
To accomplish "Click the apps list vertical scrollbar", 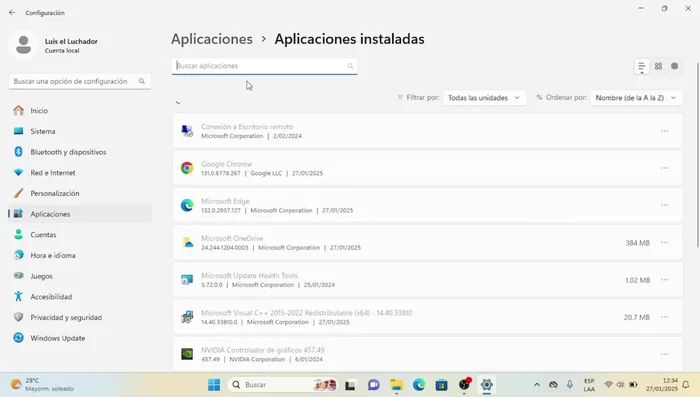I will 697,155.
